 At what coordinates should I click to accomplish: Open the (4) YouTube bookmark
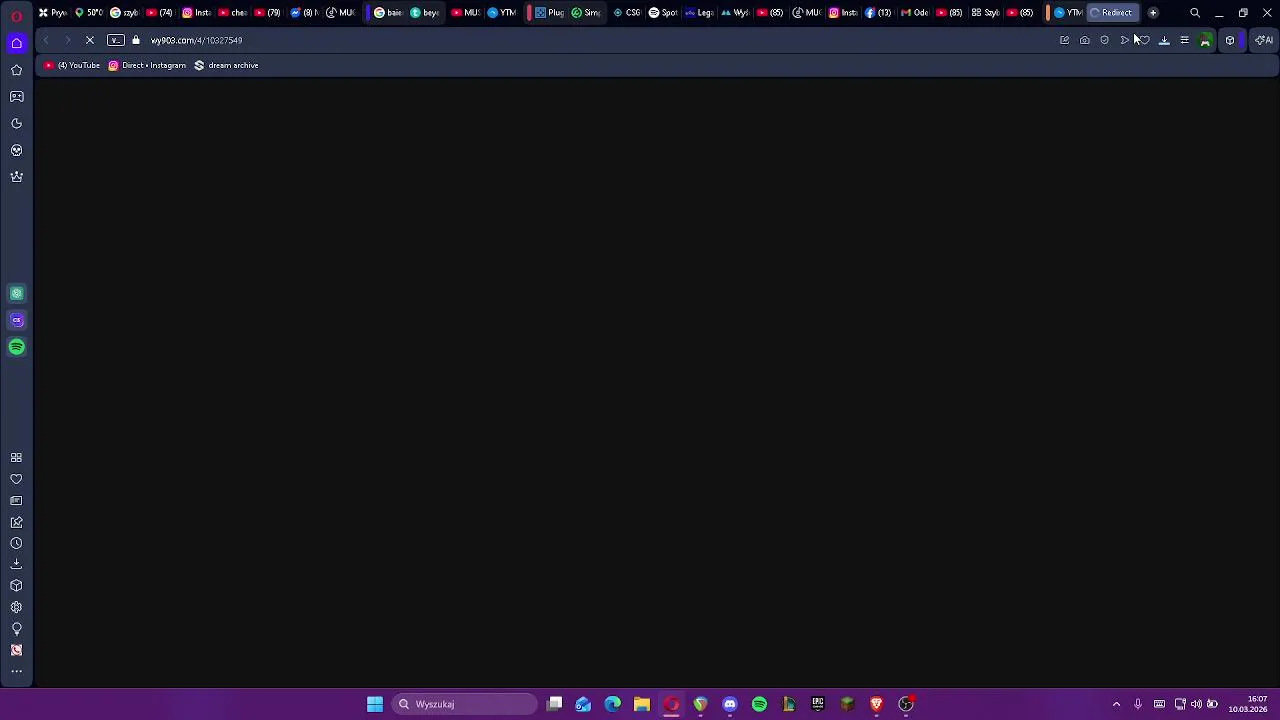72,65
